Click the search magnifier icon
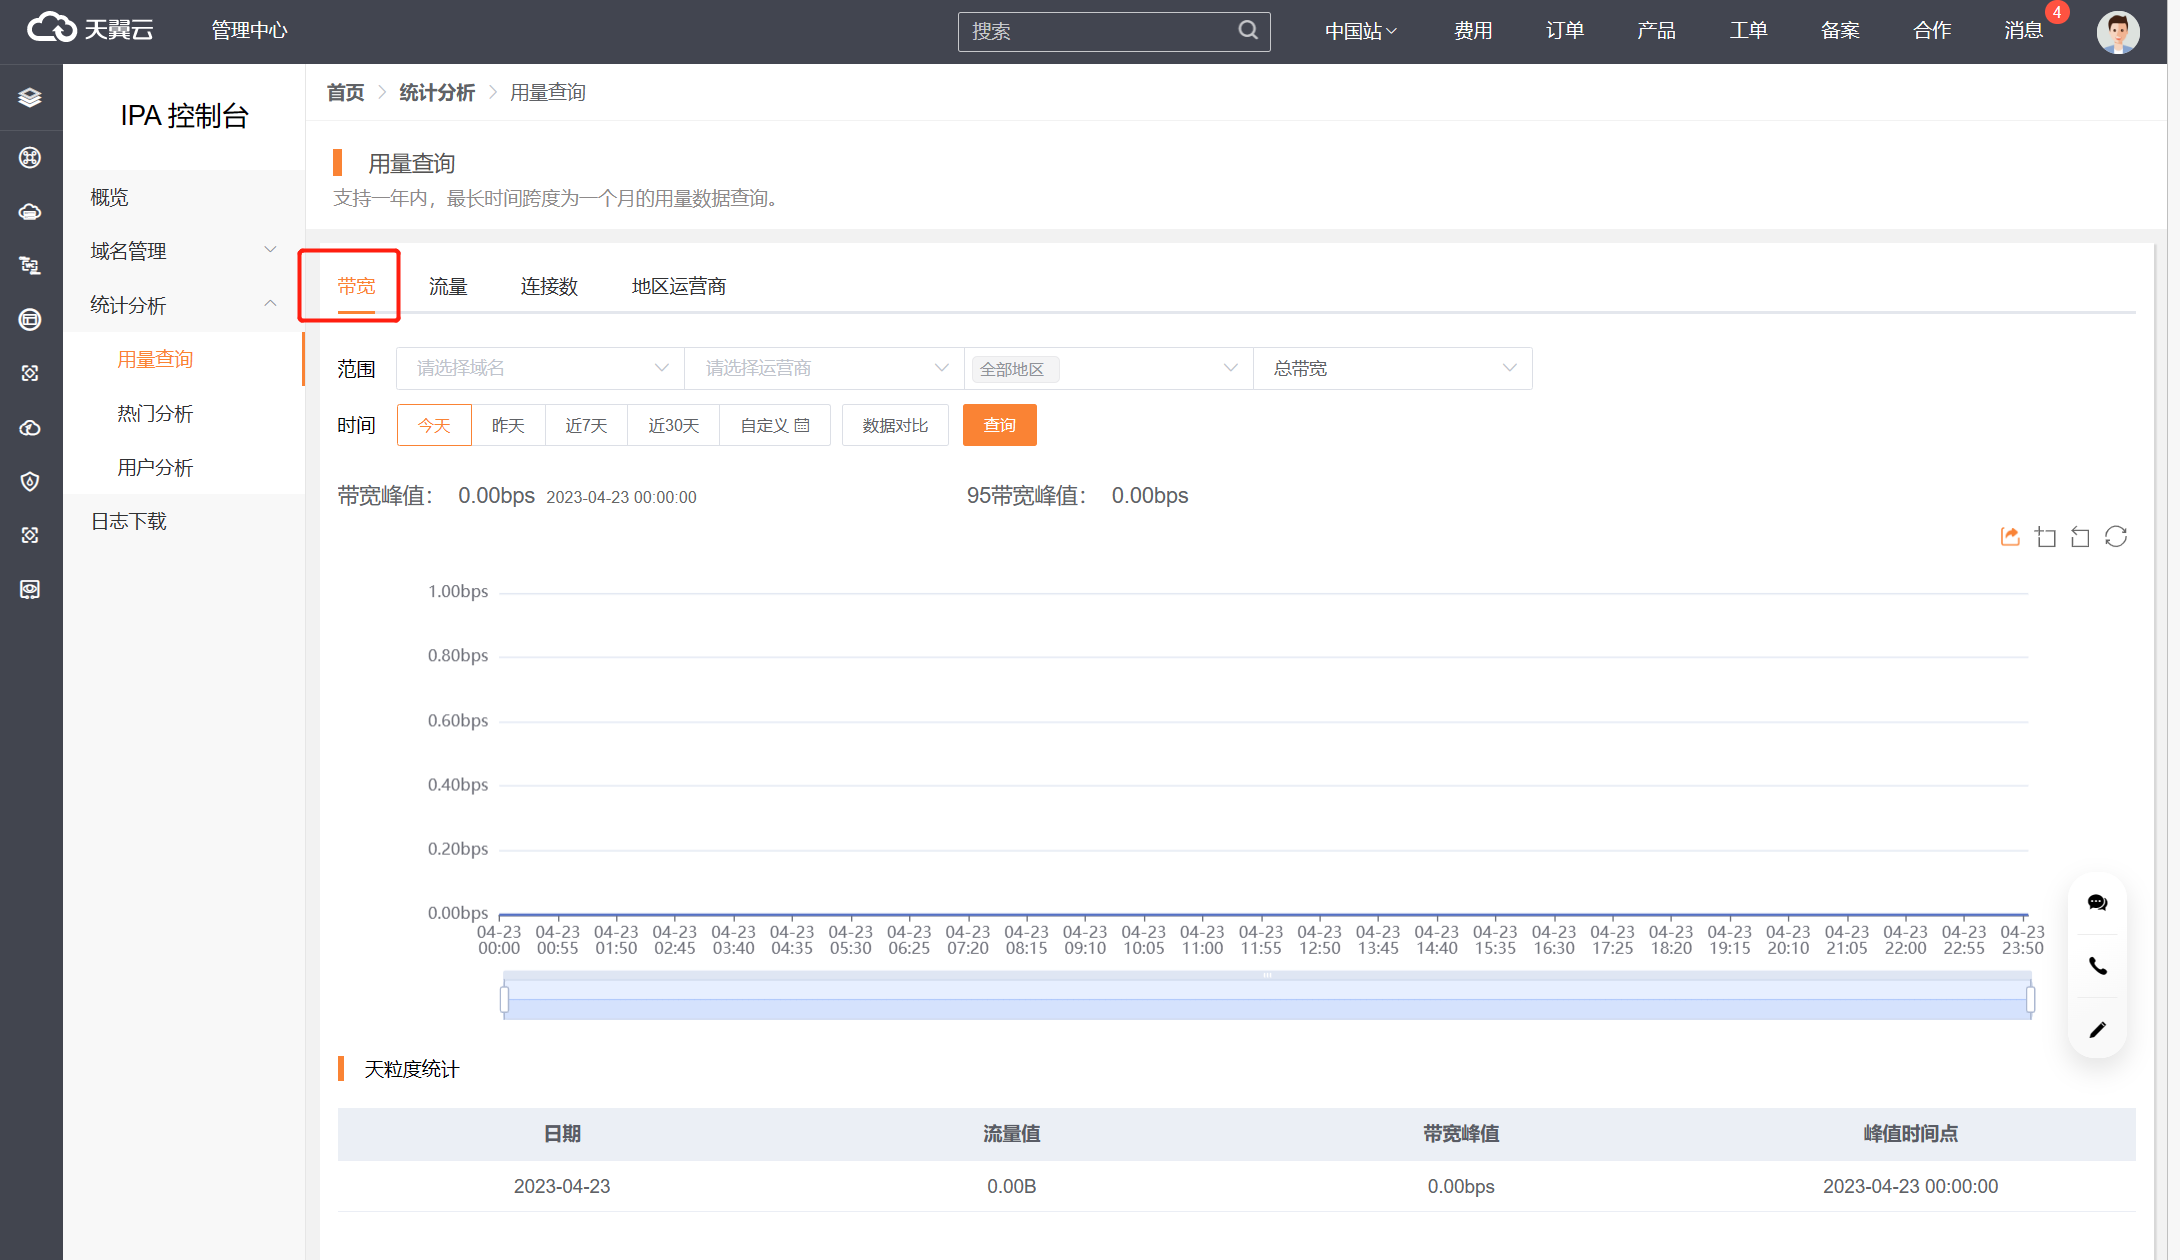This screenshot has height=1260, width=2180. 1248,31
